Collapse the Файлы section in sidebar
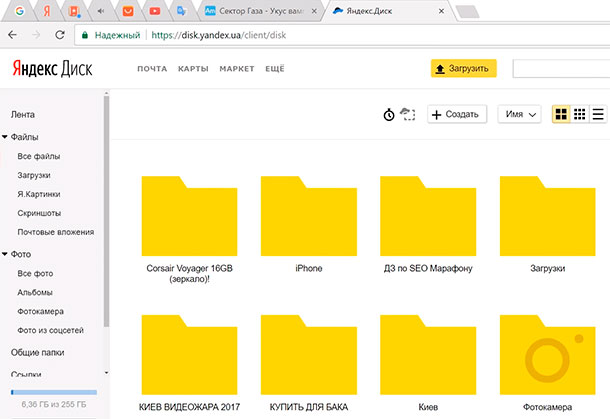610x419 pixels. (x=6, y=137)
